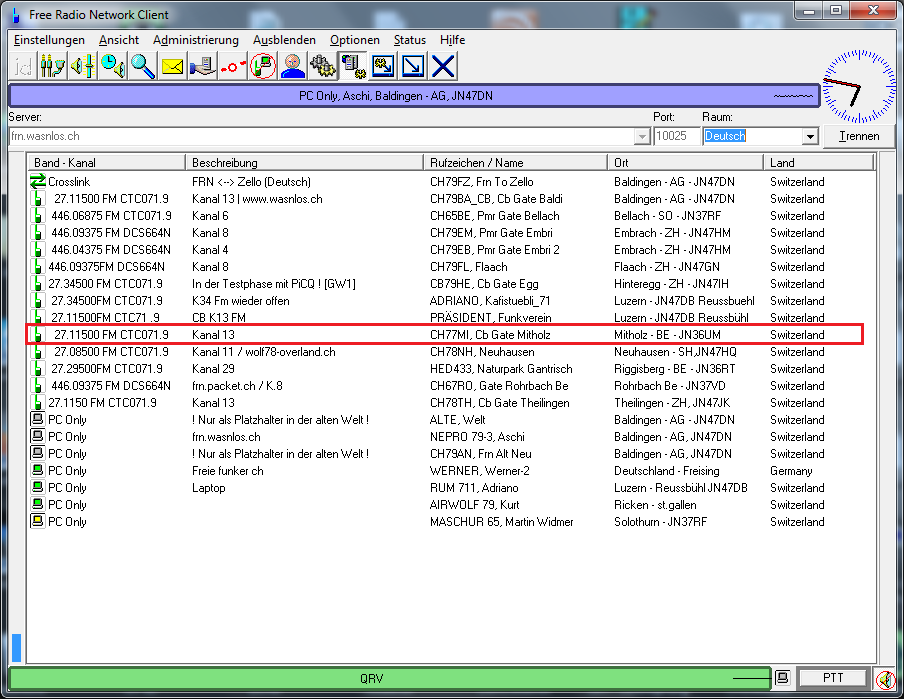Viewport: 904px width, 699px height.
Task: Open the Status menu
Action: click(x=410, y=40)
